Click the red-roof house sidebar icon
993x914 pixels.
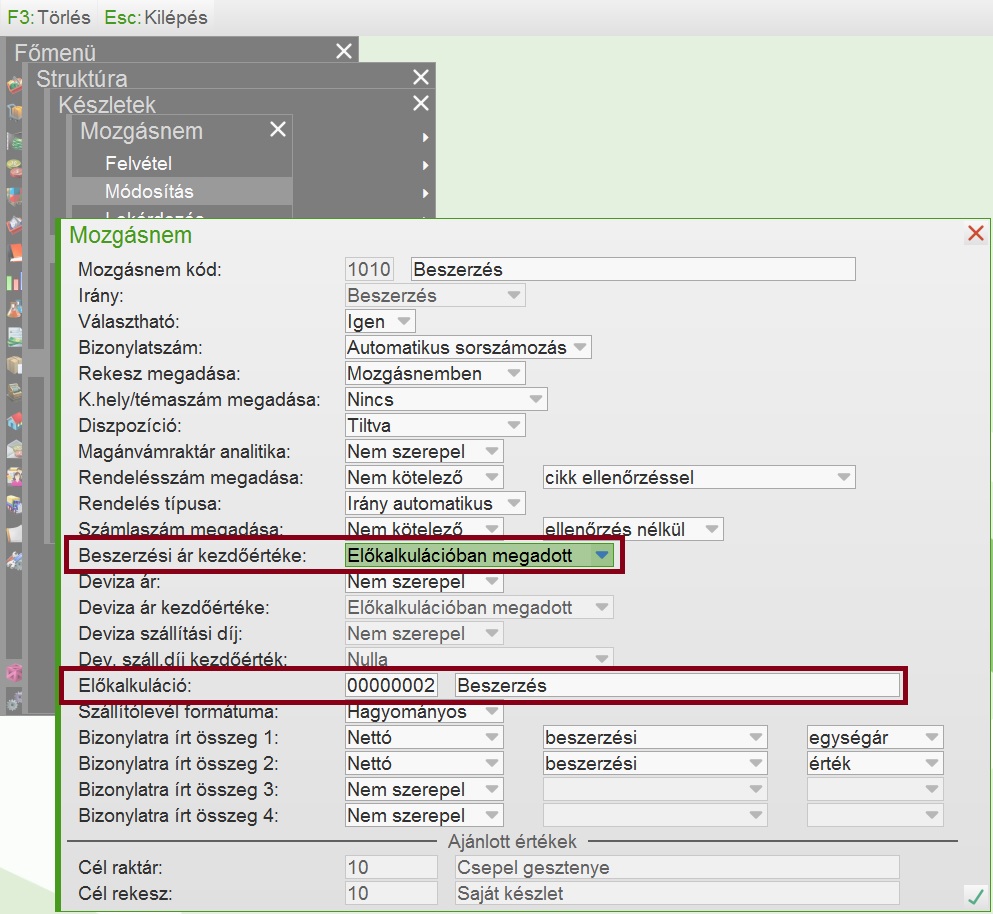tap(15, 421)
